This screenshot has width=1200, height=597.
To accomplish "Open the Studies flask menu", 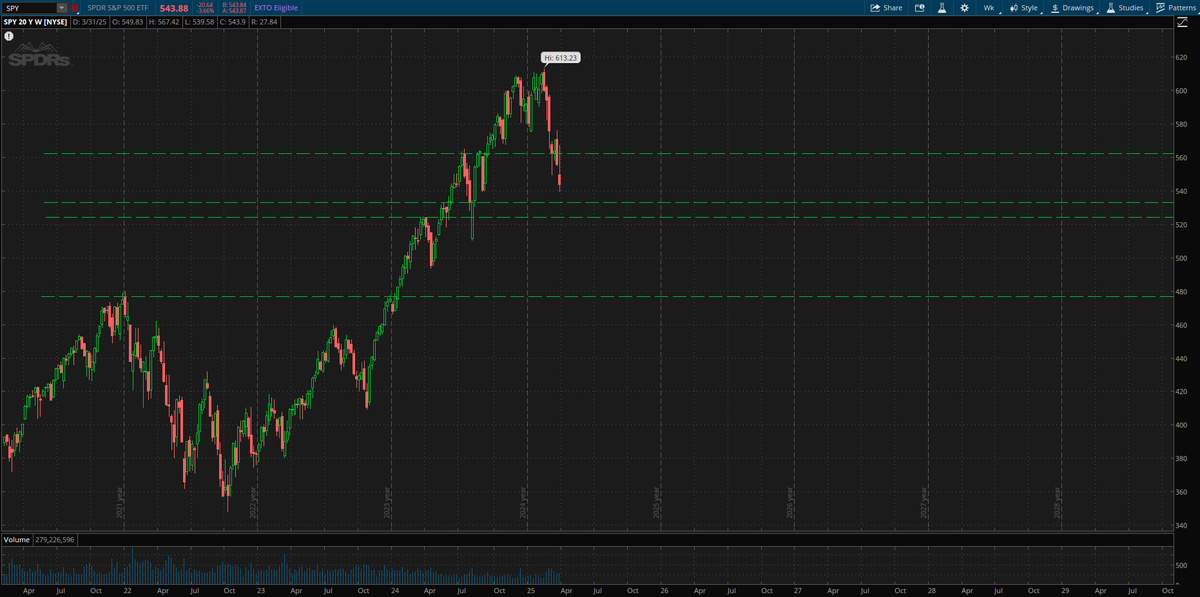I will [1125, 7].
